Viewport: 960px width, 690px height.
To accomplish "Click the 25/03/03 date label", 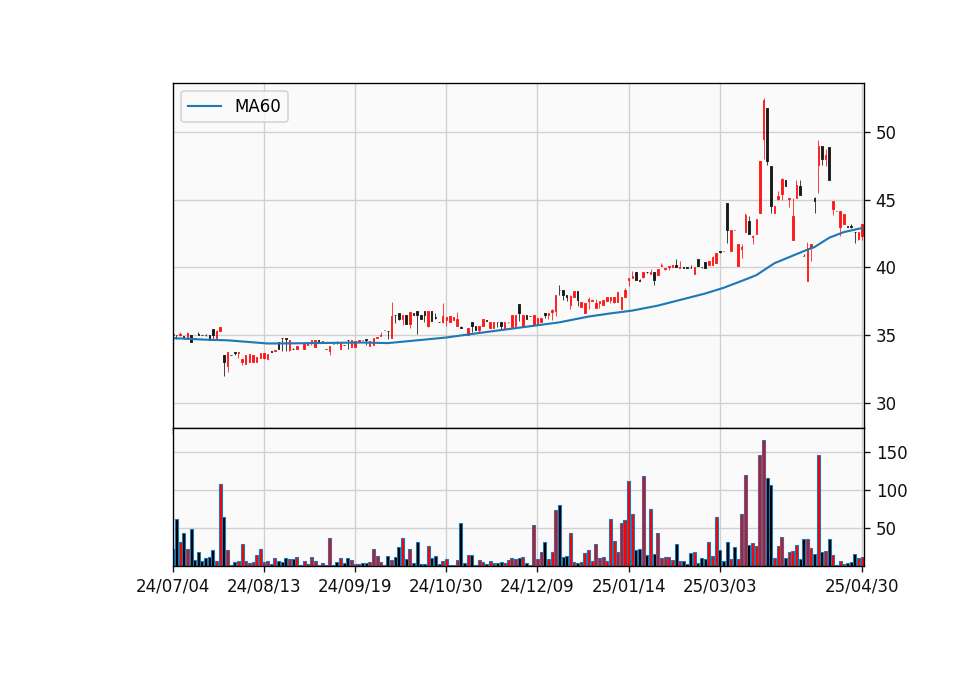I will (720, 586).
